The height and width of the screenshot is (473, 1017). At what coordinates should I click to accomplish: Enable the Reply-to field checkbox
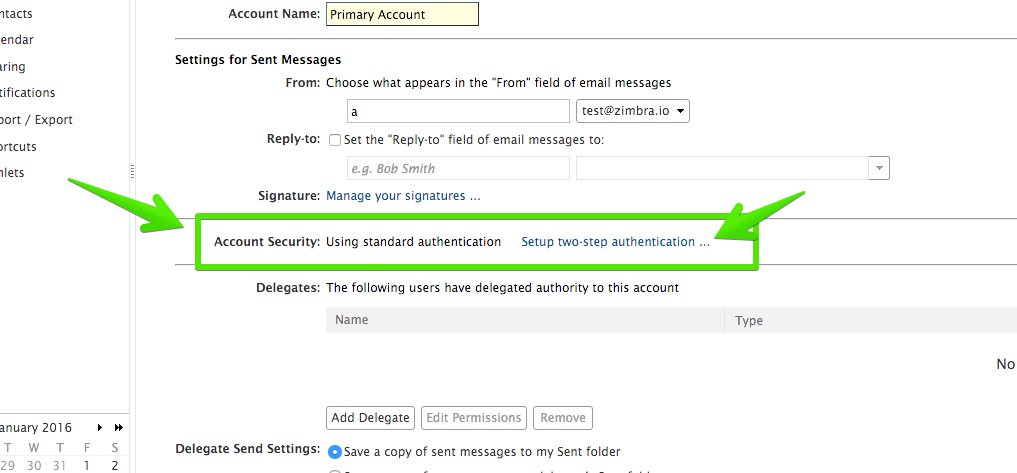click(x=335, y=140)
